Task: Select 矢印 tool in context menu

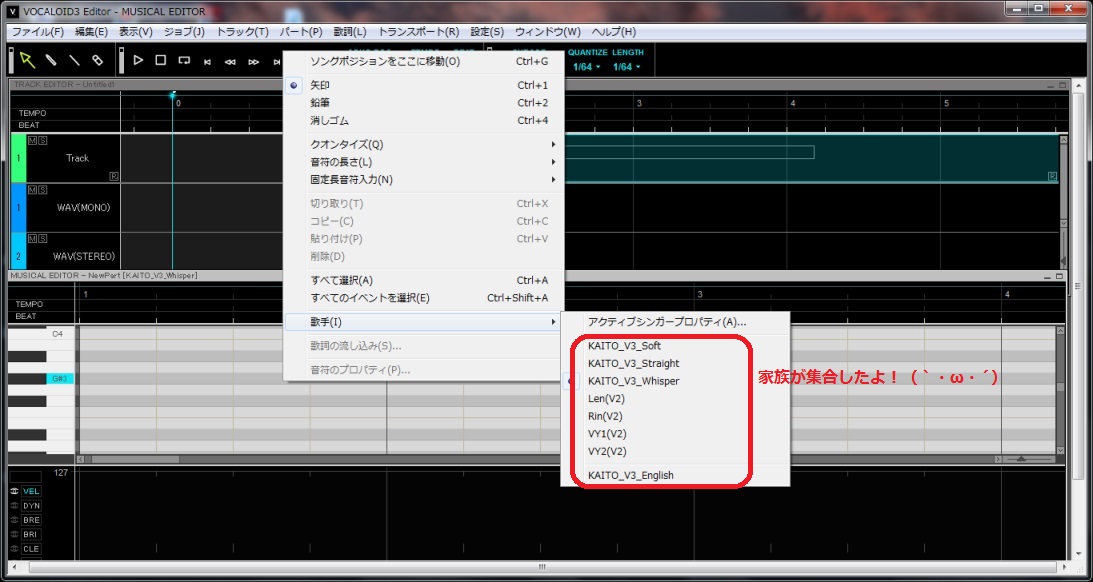Action: (x=422, y=85)
